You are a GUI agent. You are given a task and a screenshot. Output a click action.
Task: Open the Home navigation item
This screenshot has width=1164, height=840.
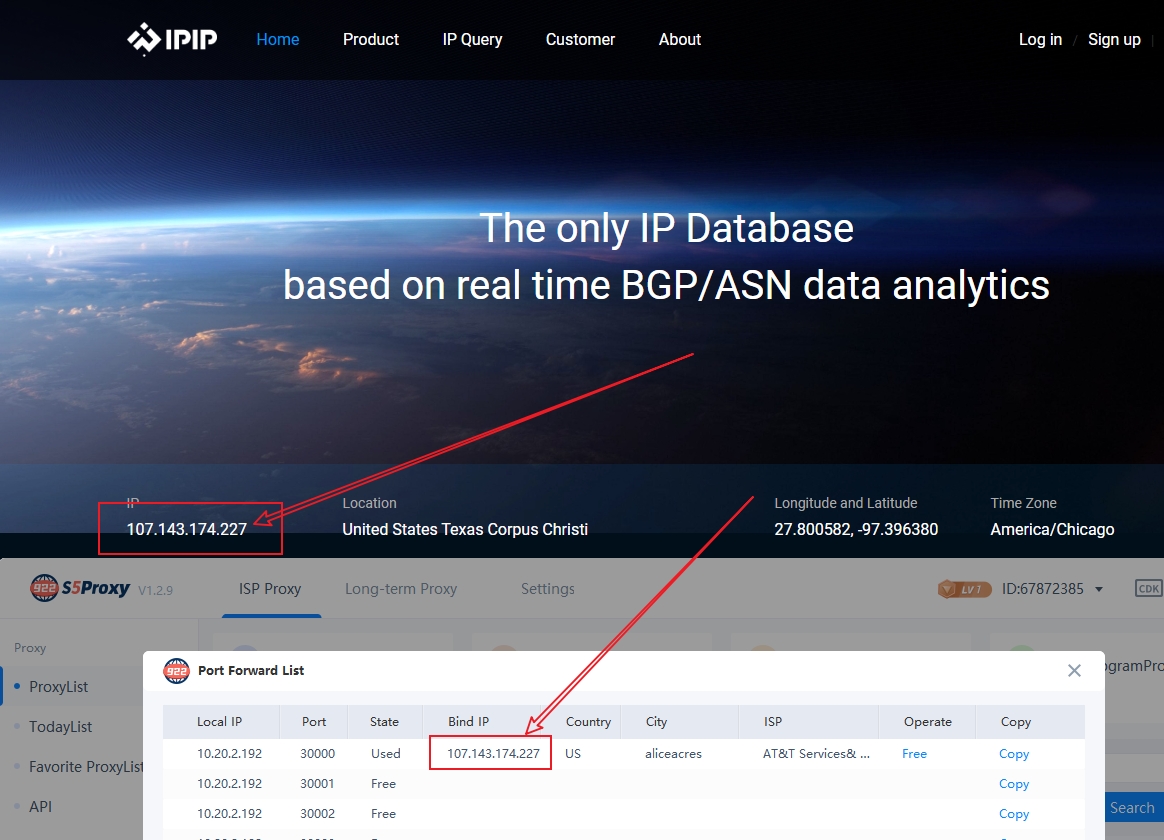(x=278, y=40)
